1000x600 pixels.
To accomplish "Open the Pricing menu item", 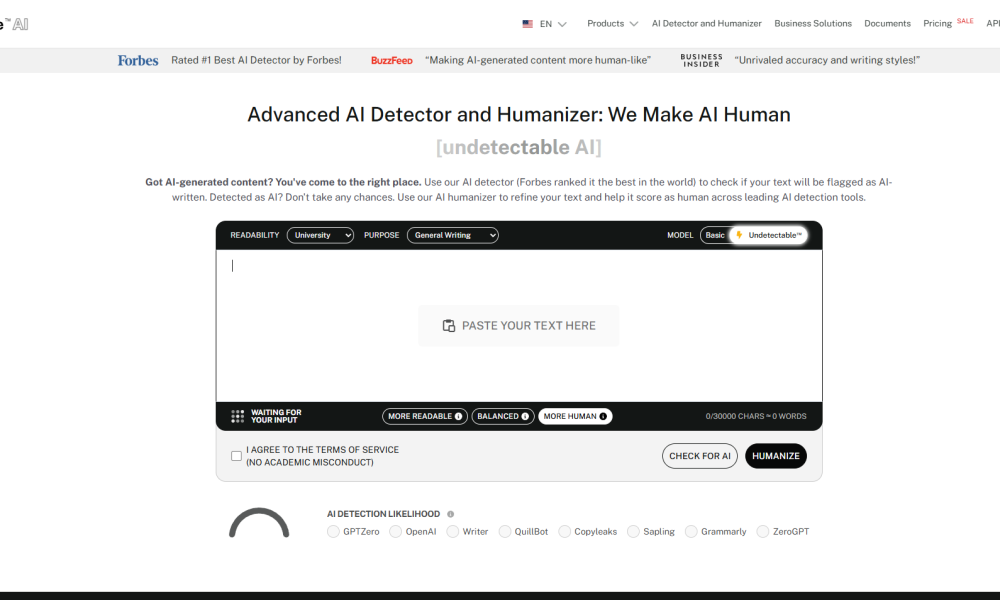I will coord(938,24).
